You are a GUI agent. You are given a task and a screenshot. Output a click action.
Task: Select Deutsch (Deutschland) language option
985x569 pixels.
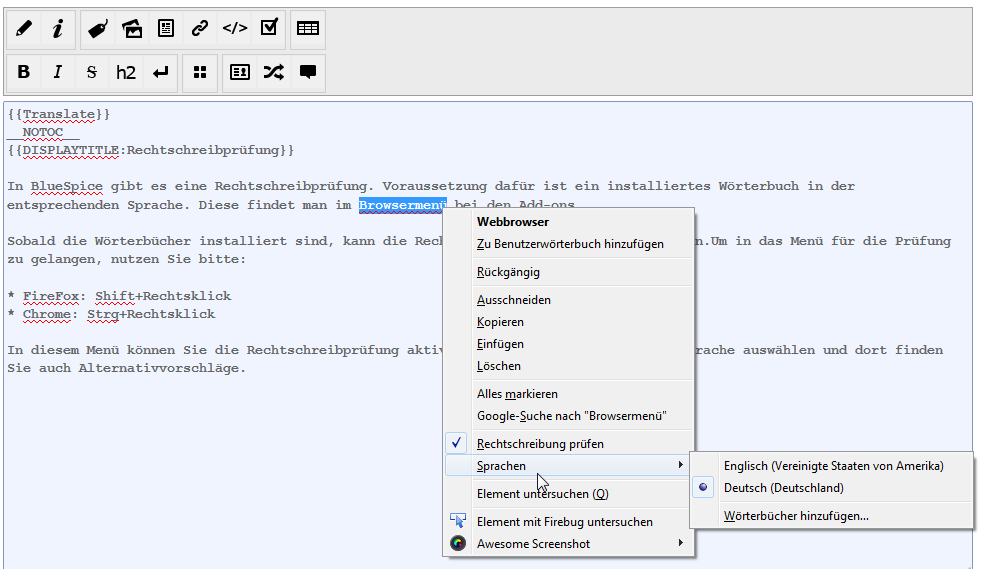click(x=783, y=488)
